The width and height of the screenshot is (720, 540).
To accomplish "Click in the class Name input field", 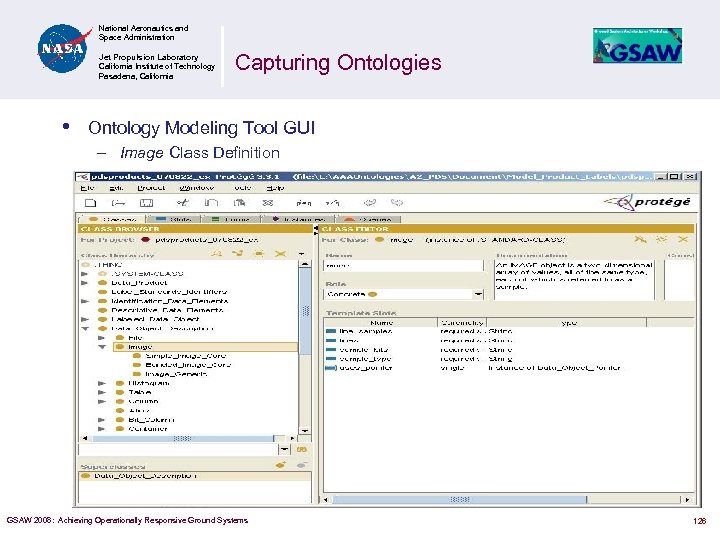I will click(404, 265).
